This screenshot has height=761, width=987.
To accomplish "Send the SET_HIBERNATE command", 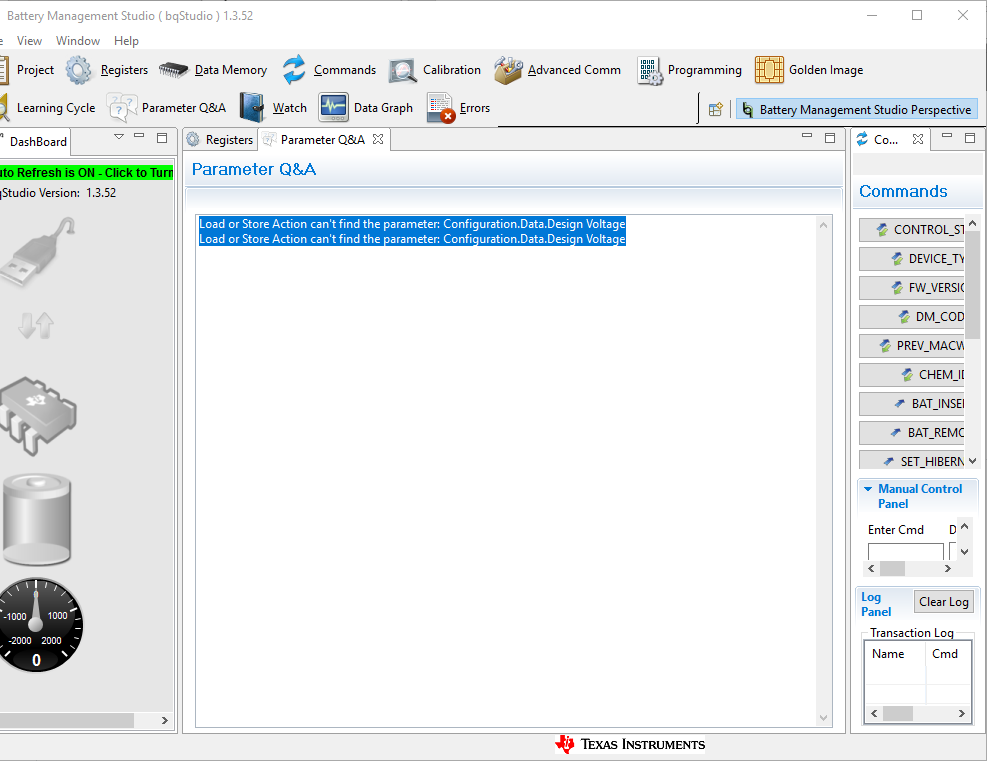I will point(912,460).
